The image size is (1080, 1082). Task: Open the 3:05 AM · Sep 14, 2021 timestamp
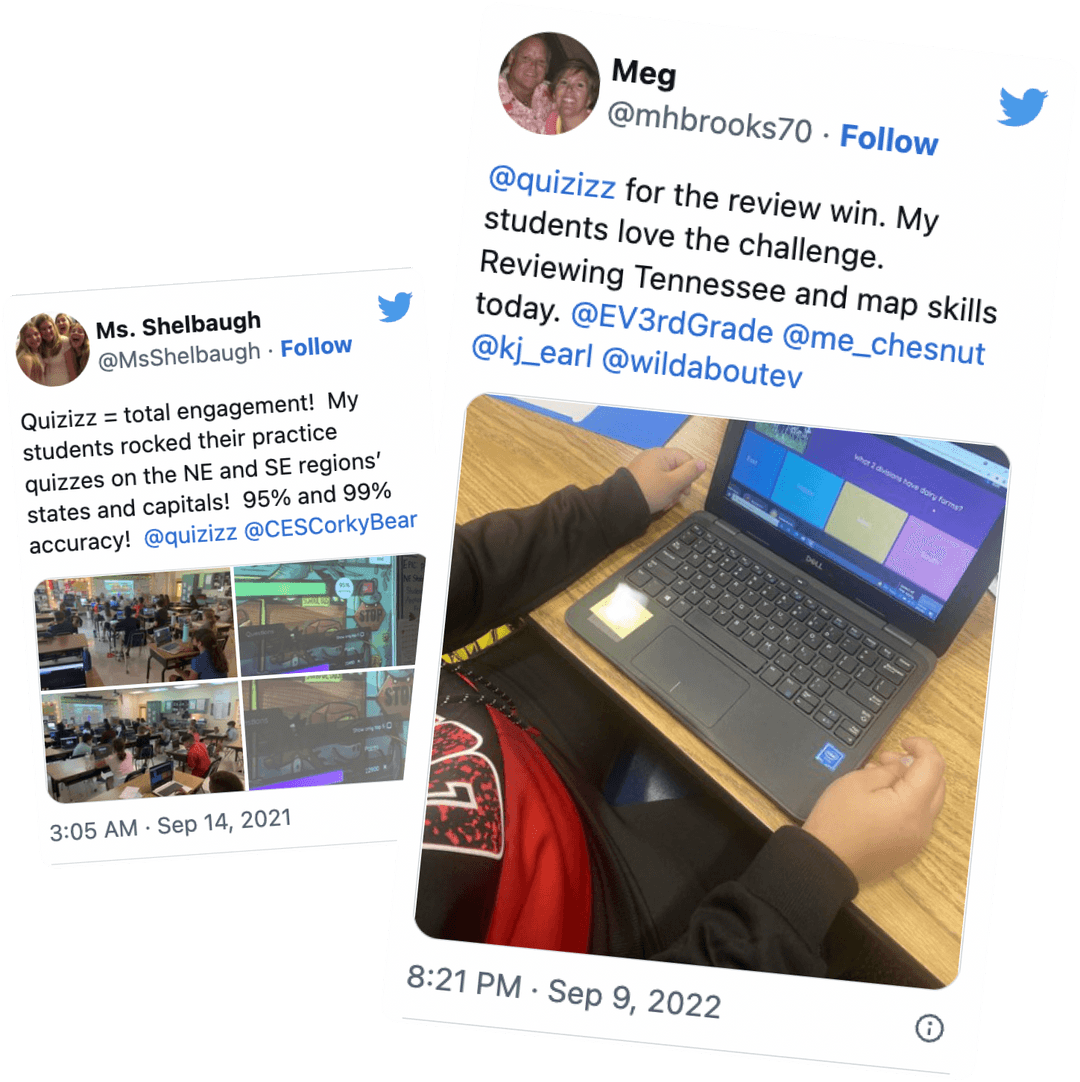pos(170,825)
